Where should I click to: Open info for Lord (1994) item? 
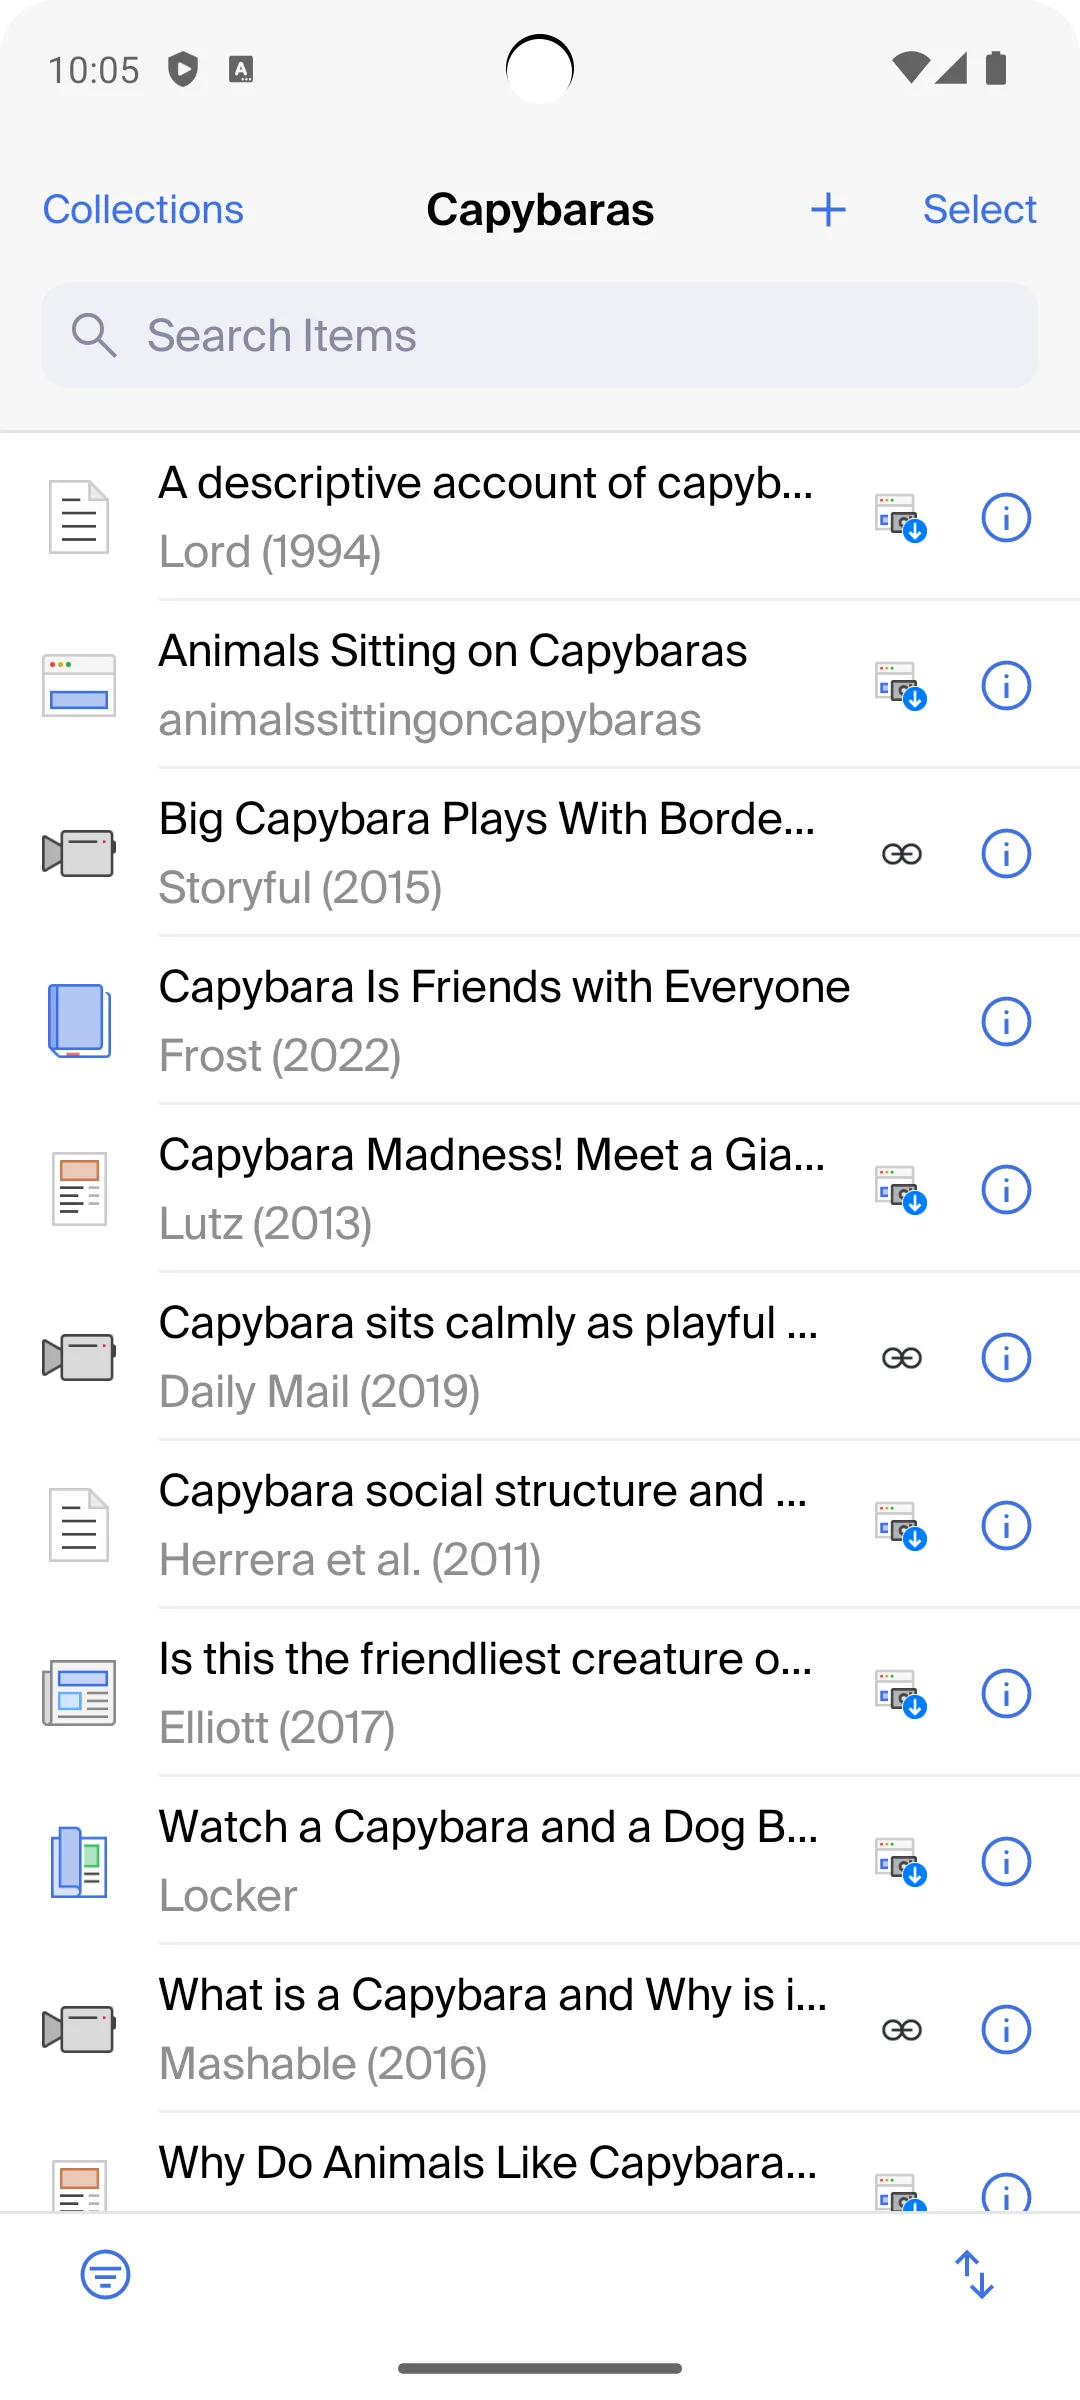click(1006, 518)
